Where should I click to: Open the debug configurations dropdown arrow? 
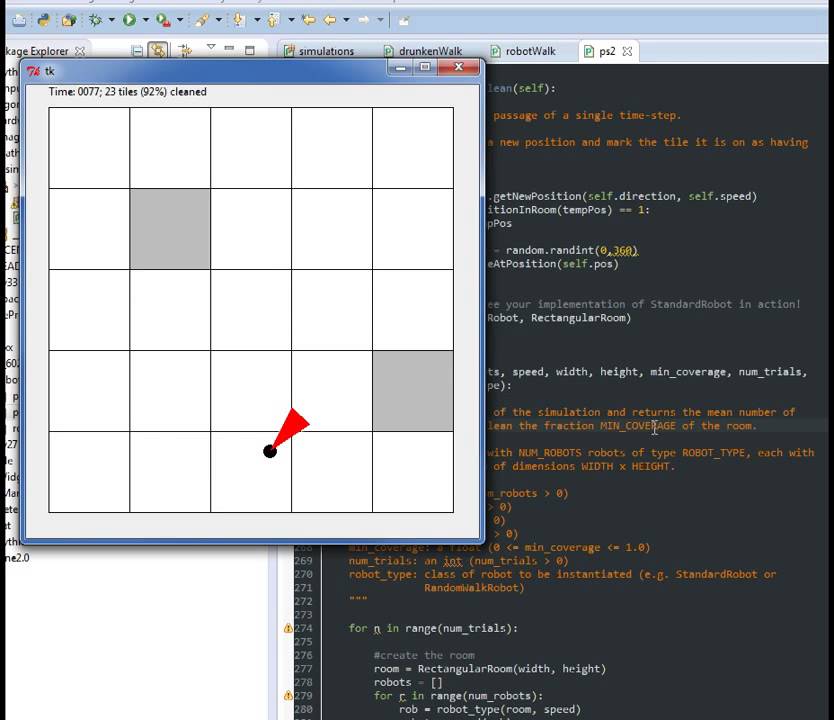(112, 20)
